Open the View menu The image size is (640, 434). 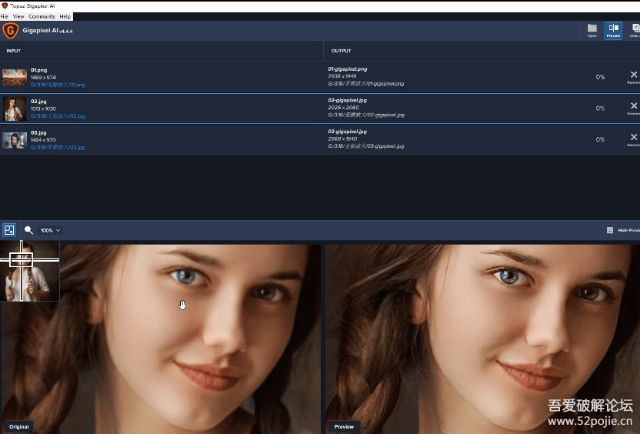point(18,16)
